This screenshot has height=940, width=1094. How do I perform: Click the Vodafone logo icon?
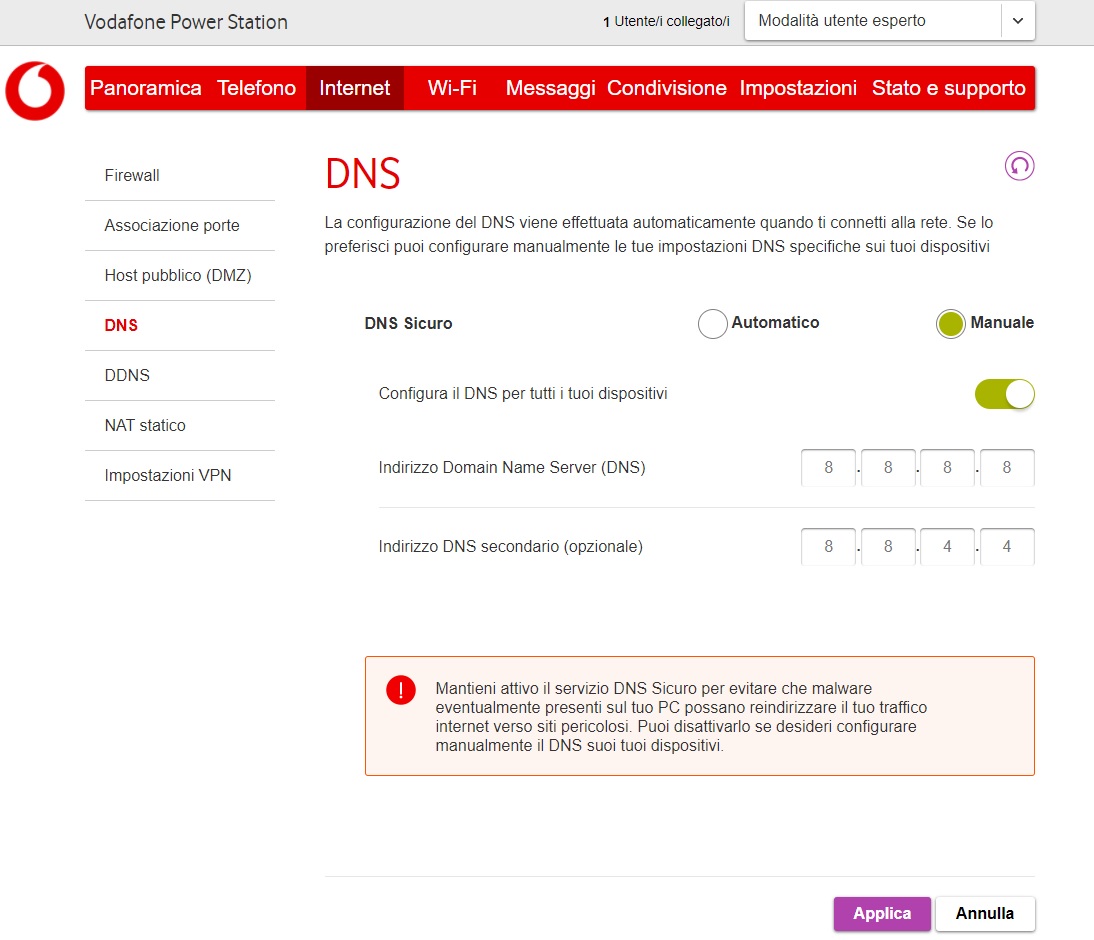(35, 91)
